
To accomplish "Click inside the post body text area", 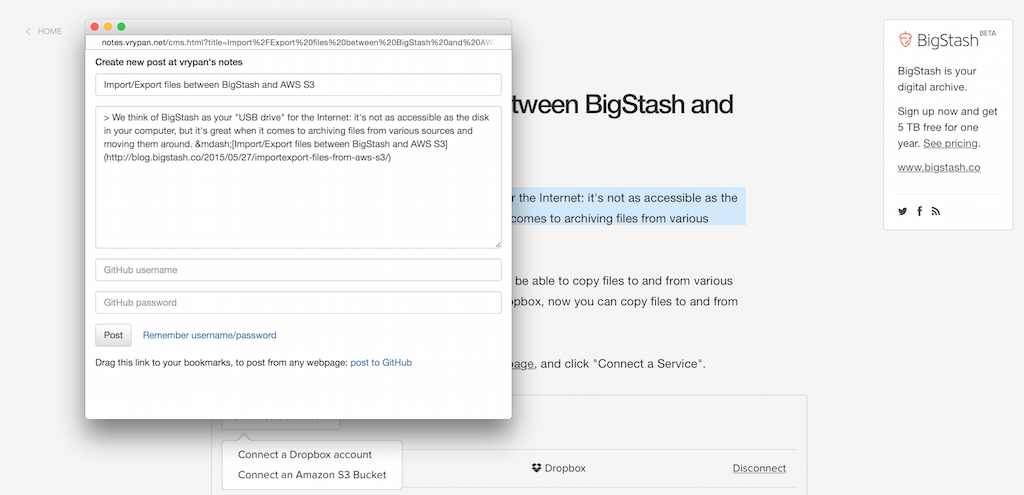I will [298, 177].
